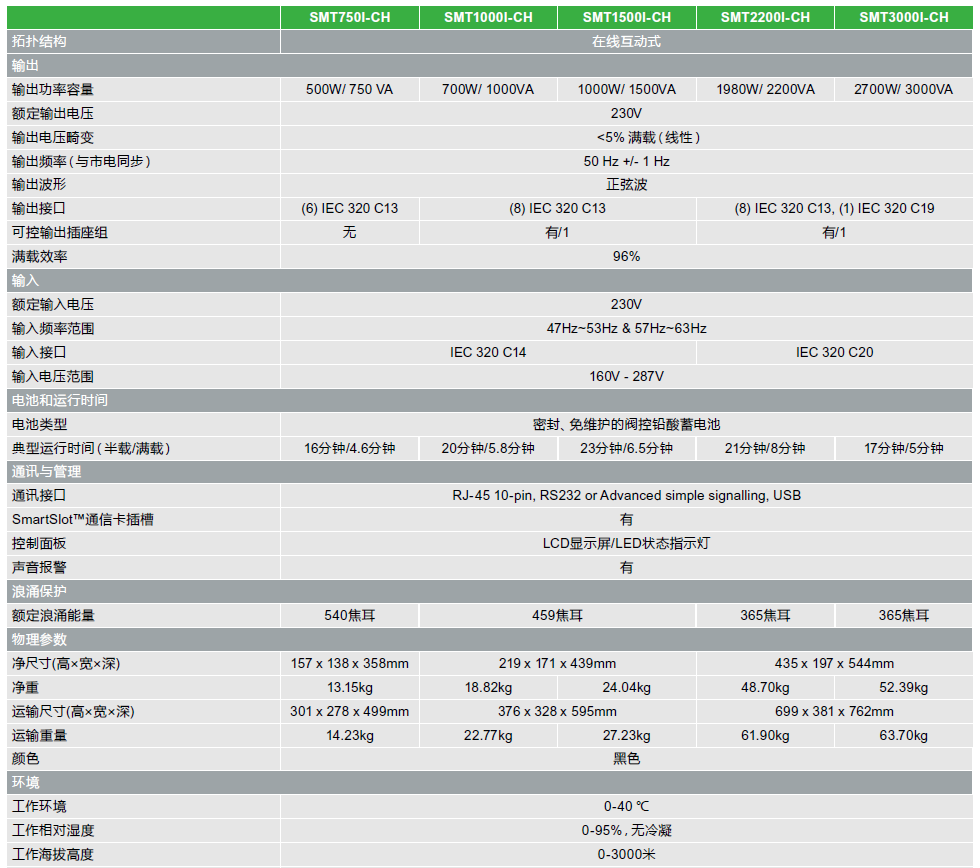Image resolution: width=980 pixels, height=868 pixels.
Task: Click the 正弦波 waveform value
Action: 626,184
